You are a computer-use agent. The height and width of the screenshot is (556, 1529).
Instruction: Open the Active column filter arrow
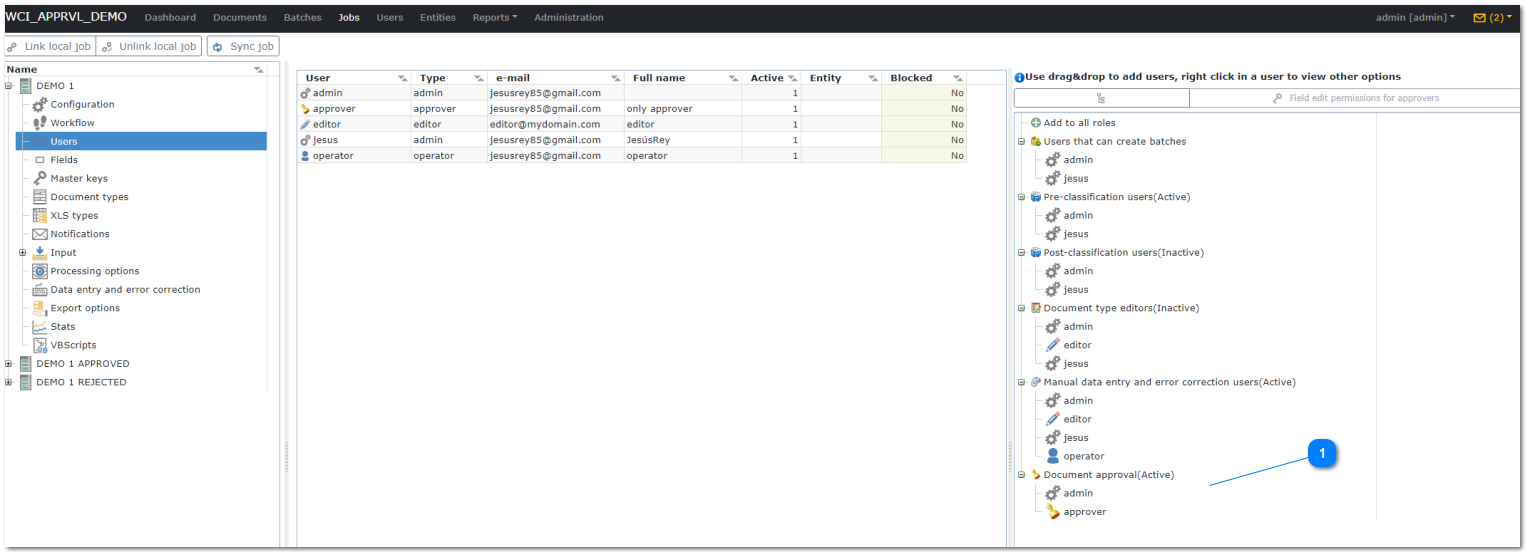[793, 78]
